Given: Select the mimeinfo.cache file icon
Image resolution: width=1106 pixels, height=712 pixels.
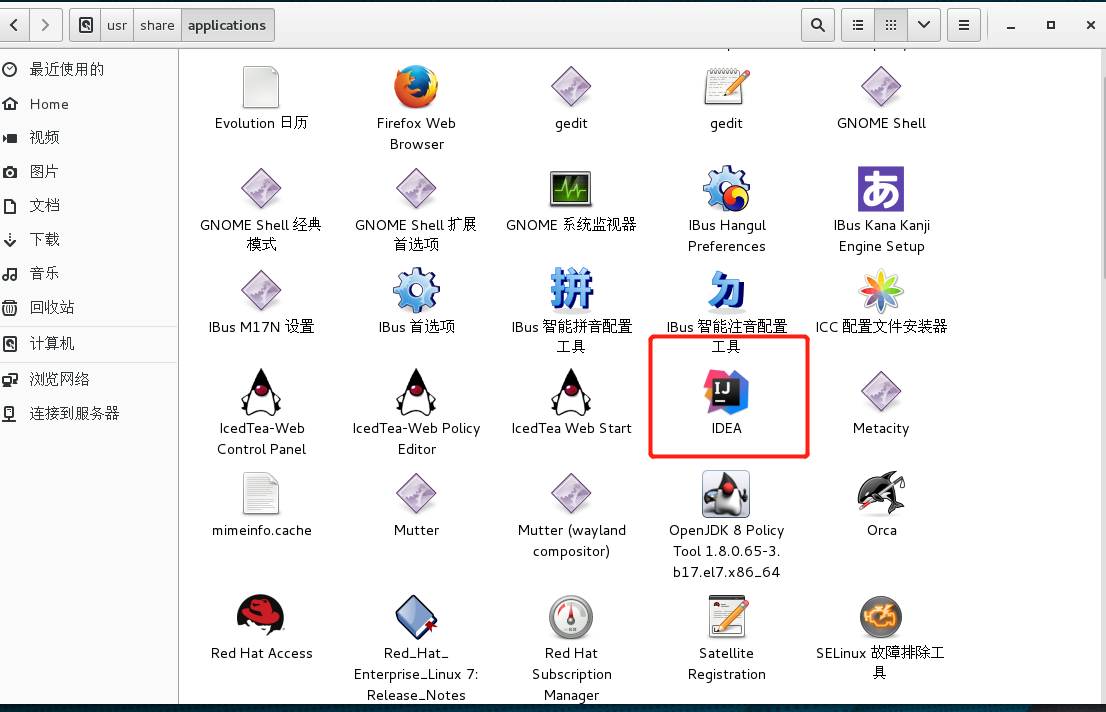Looking at the screenshot, I should point(261,493).
